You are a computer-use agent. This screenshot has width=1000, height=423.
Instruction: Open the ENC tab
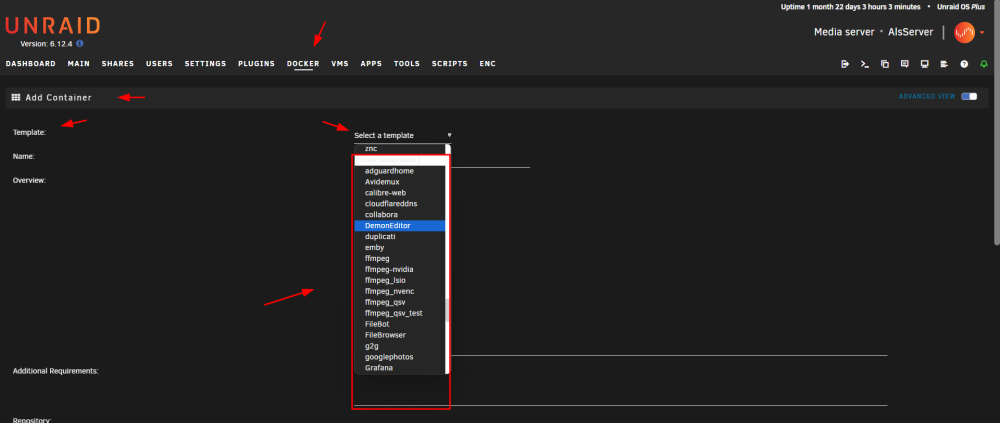pos(488,64)
